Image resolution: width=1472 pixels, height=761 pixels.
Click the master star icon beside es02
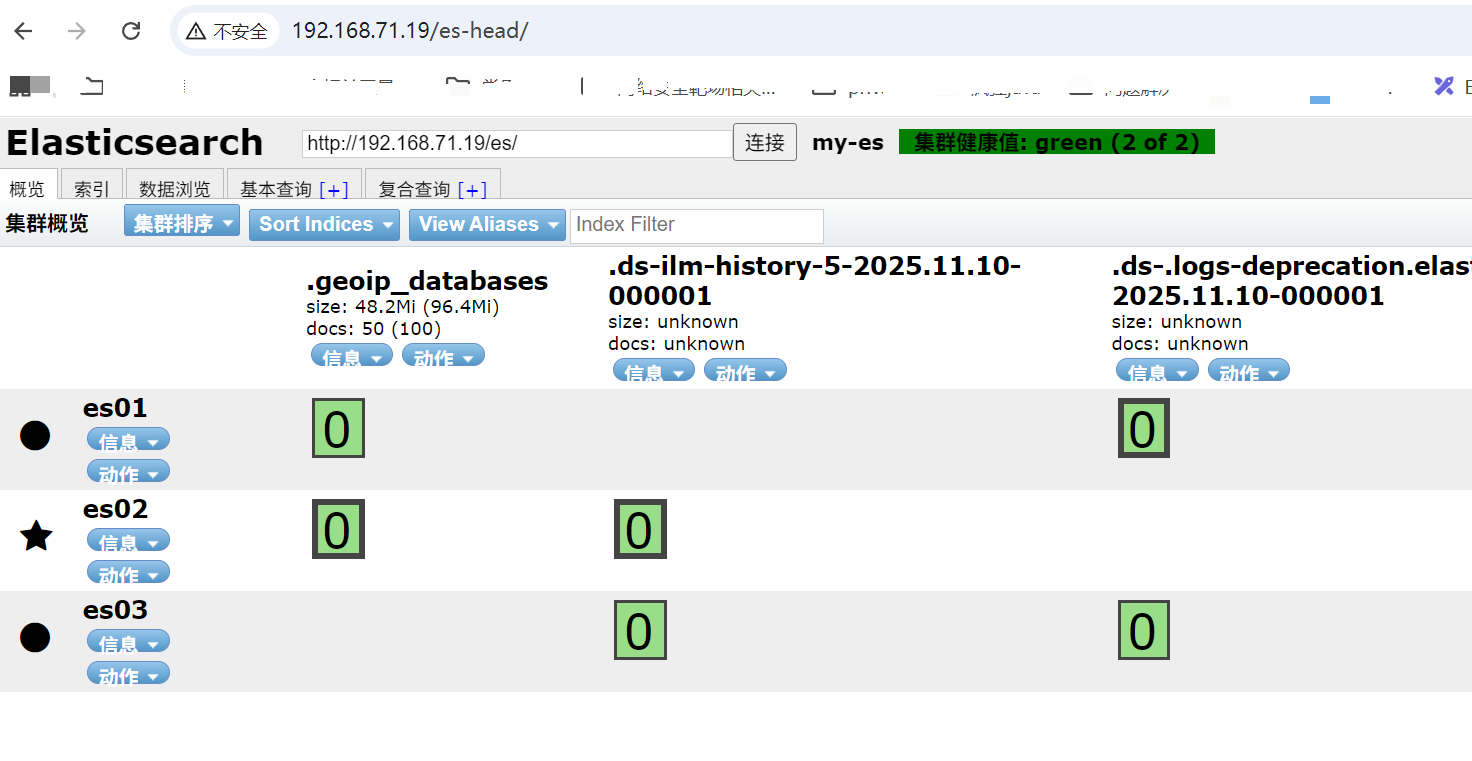tap(36, 536)
